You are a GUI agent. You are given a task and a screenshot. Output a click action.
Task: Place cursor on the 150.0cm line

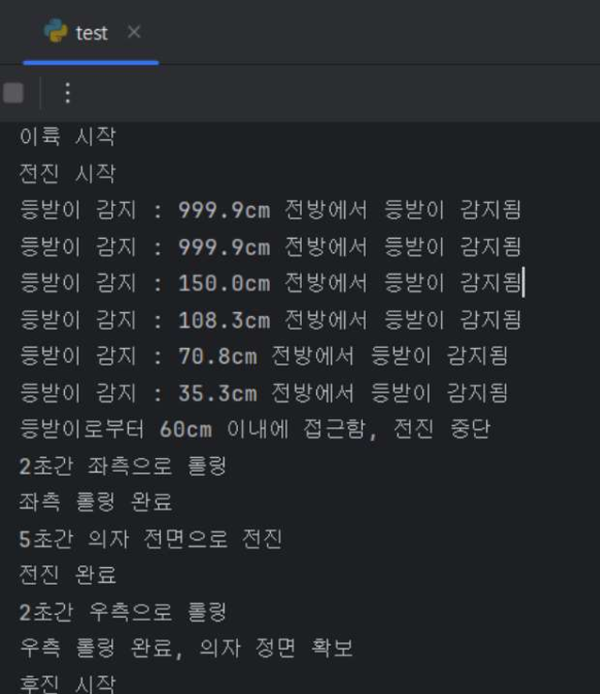tap(270, 283)
